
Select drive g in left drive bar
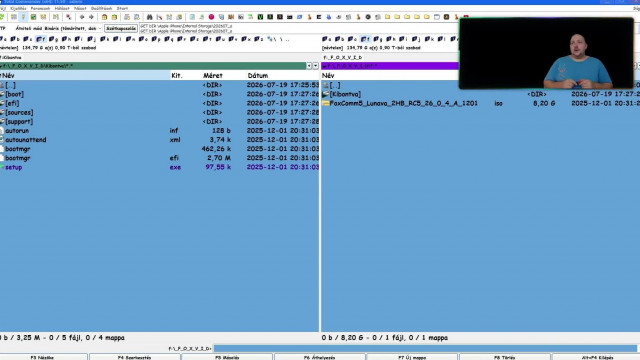[53, 39]
